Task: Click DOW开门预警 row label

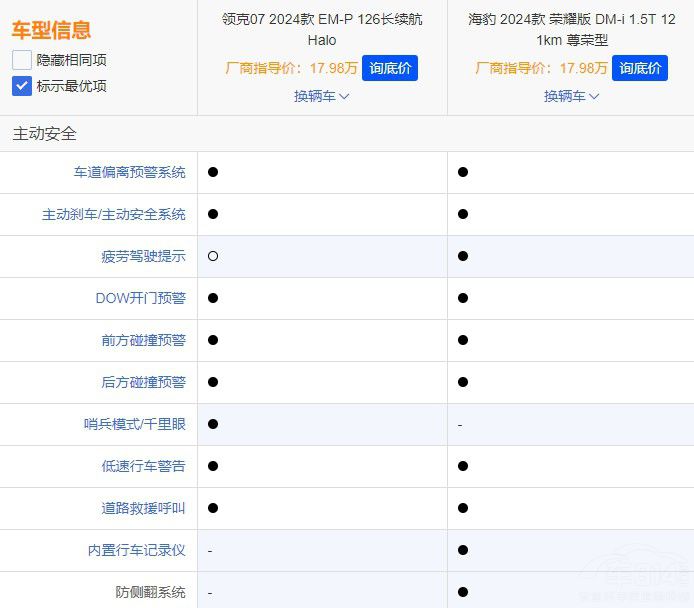Action: pyautogui.click(x=140, y=298)
